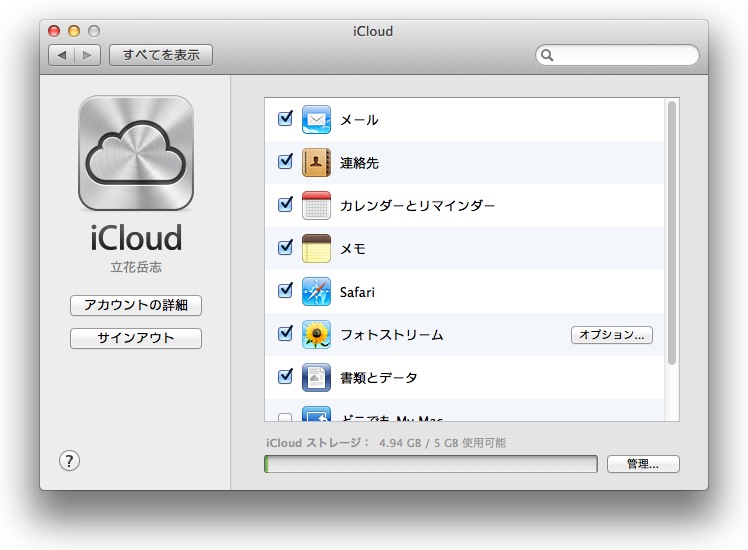Click the Mail (メール) envelope icon
The height and width of the screenshot is (550, 748).
coord(316,120)
